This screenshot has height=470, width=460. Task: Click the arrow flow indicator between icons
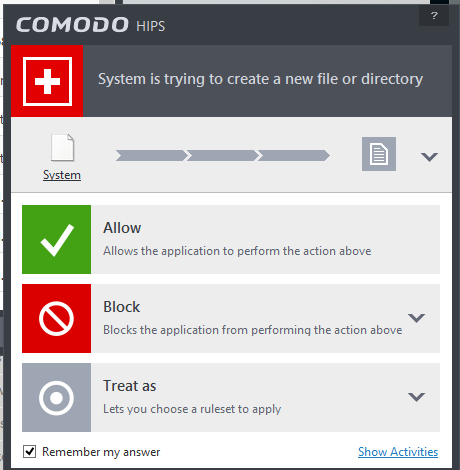point(223,156)
